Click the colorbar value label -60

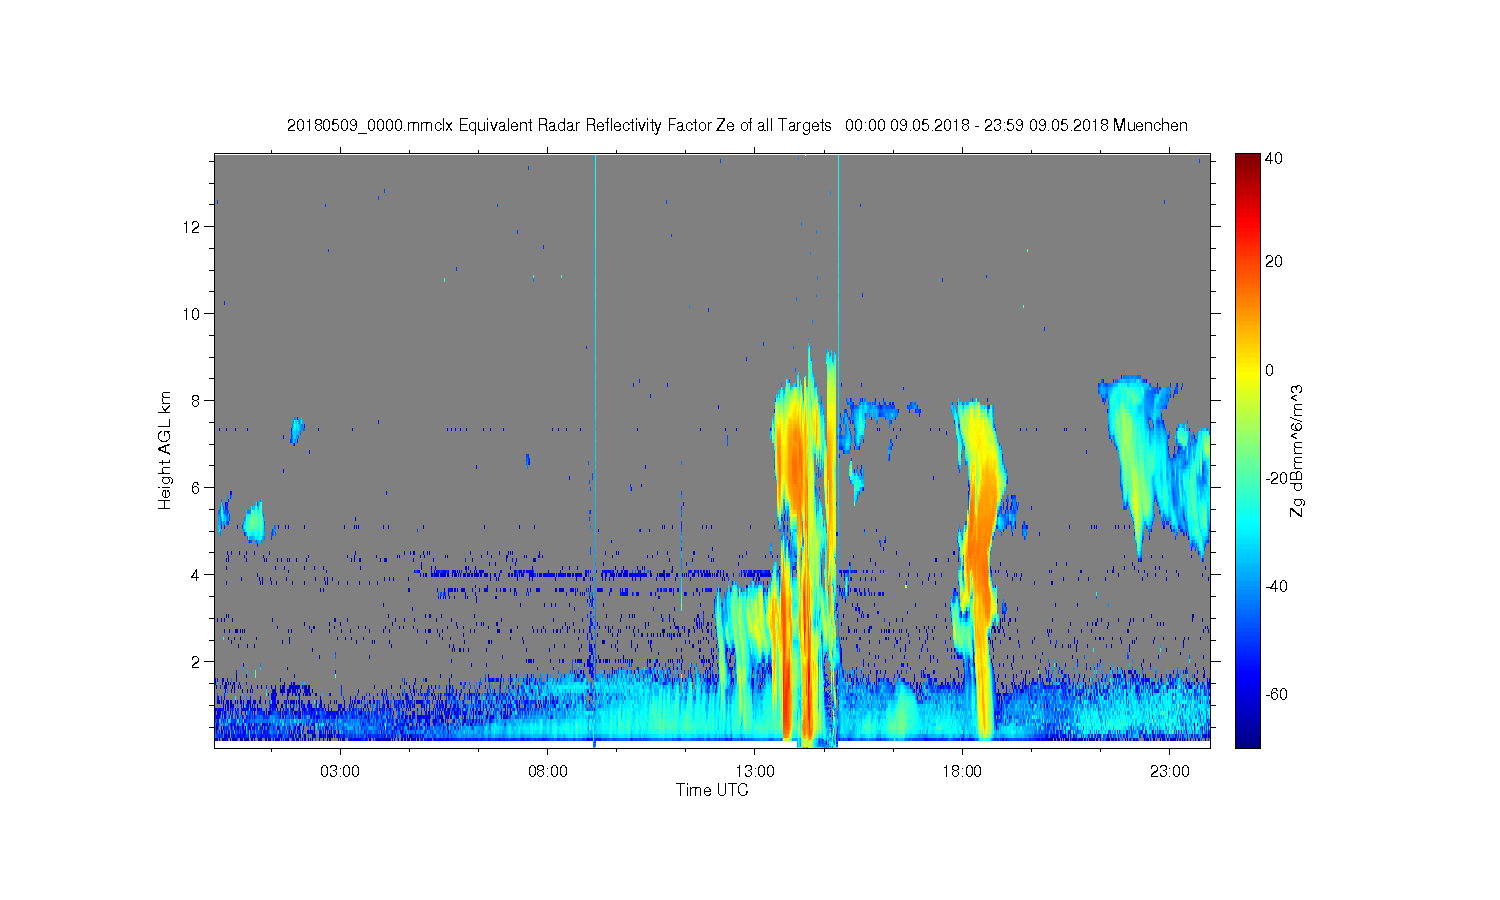point(1276,694)
